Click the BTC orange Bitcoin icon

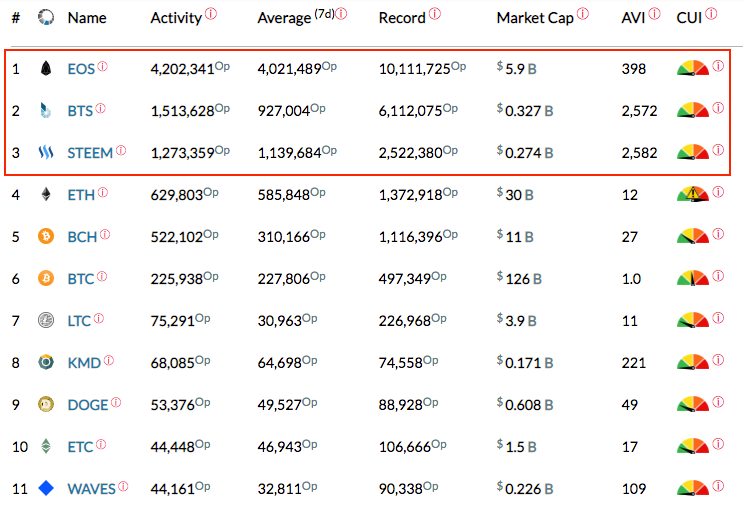[46, 278]
